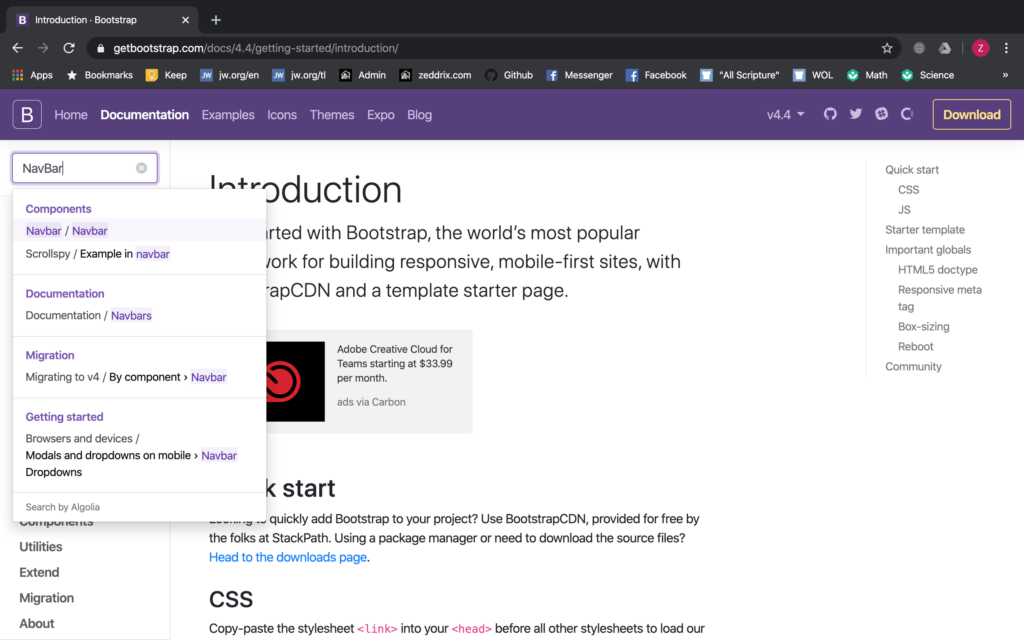The height and width of the screenshot is (640, 1024).
Task: Open the Github bookmark
Action: tap(509, 75)
